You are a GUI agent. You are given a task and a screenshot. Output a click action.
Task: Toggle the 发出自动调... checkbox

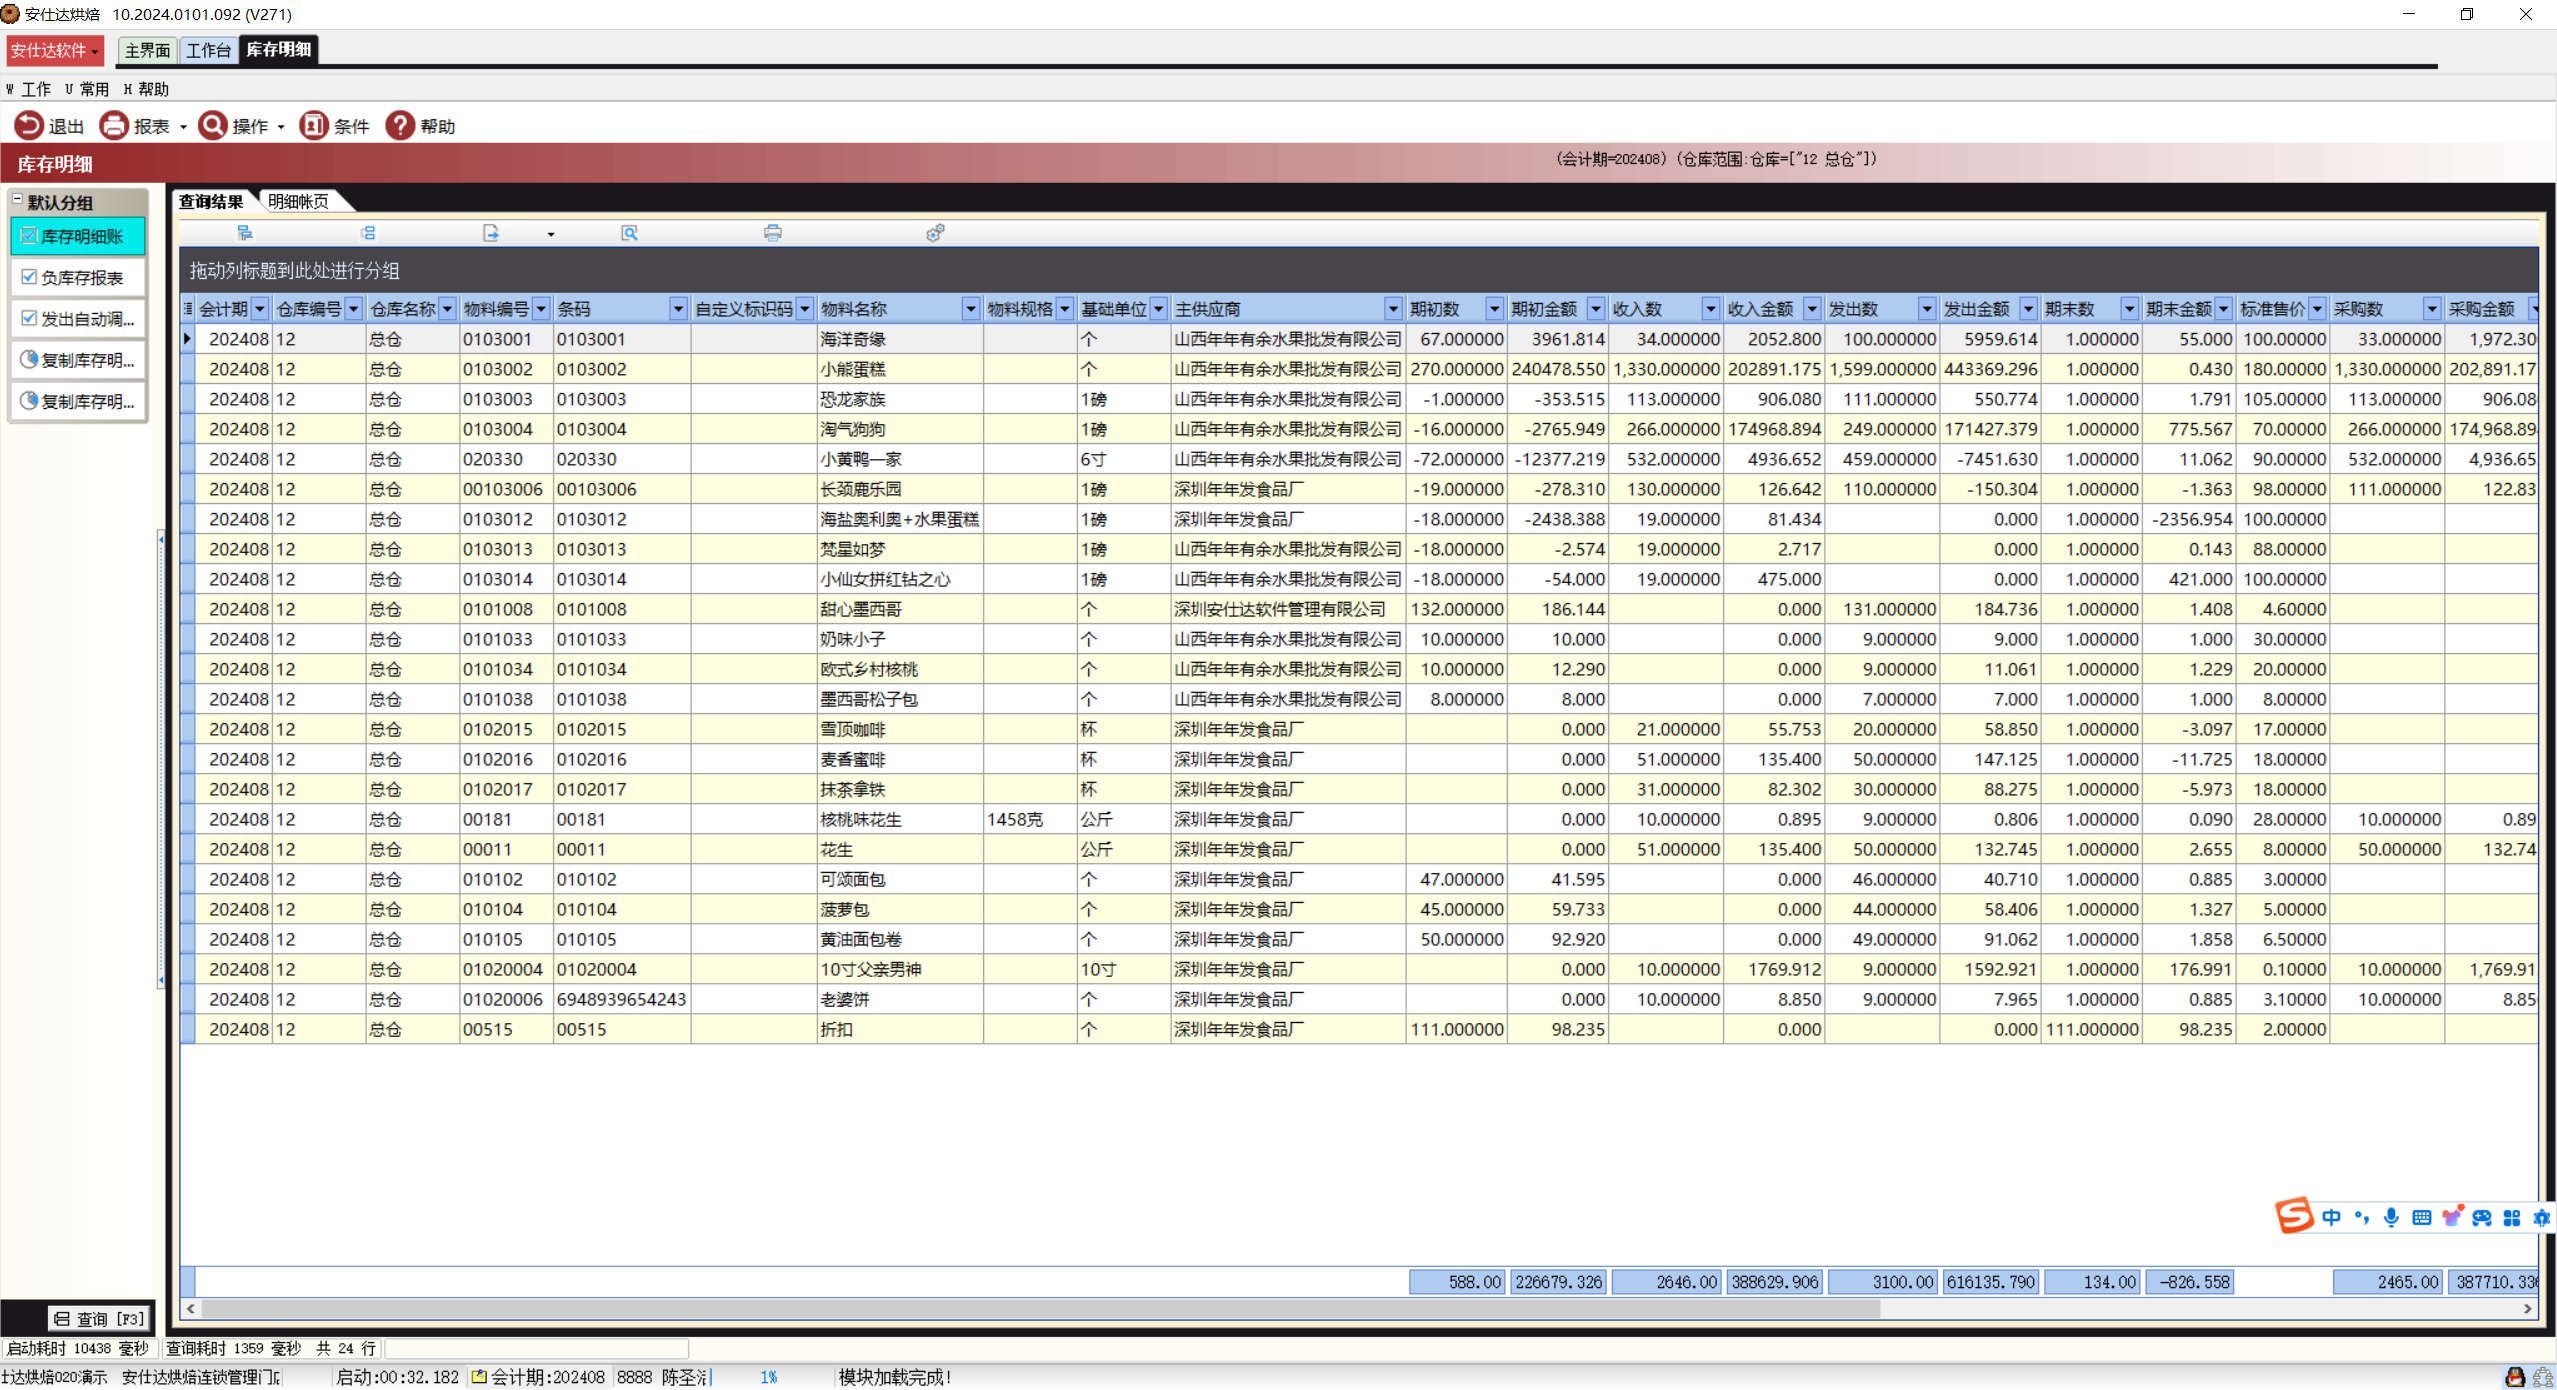pyautogui.click(x=29, y=318)
